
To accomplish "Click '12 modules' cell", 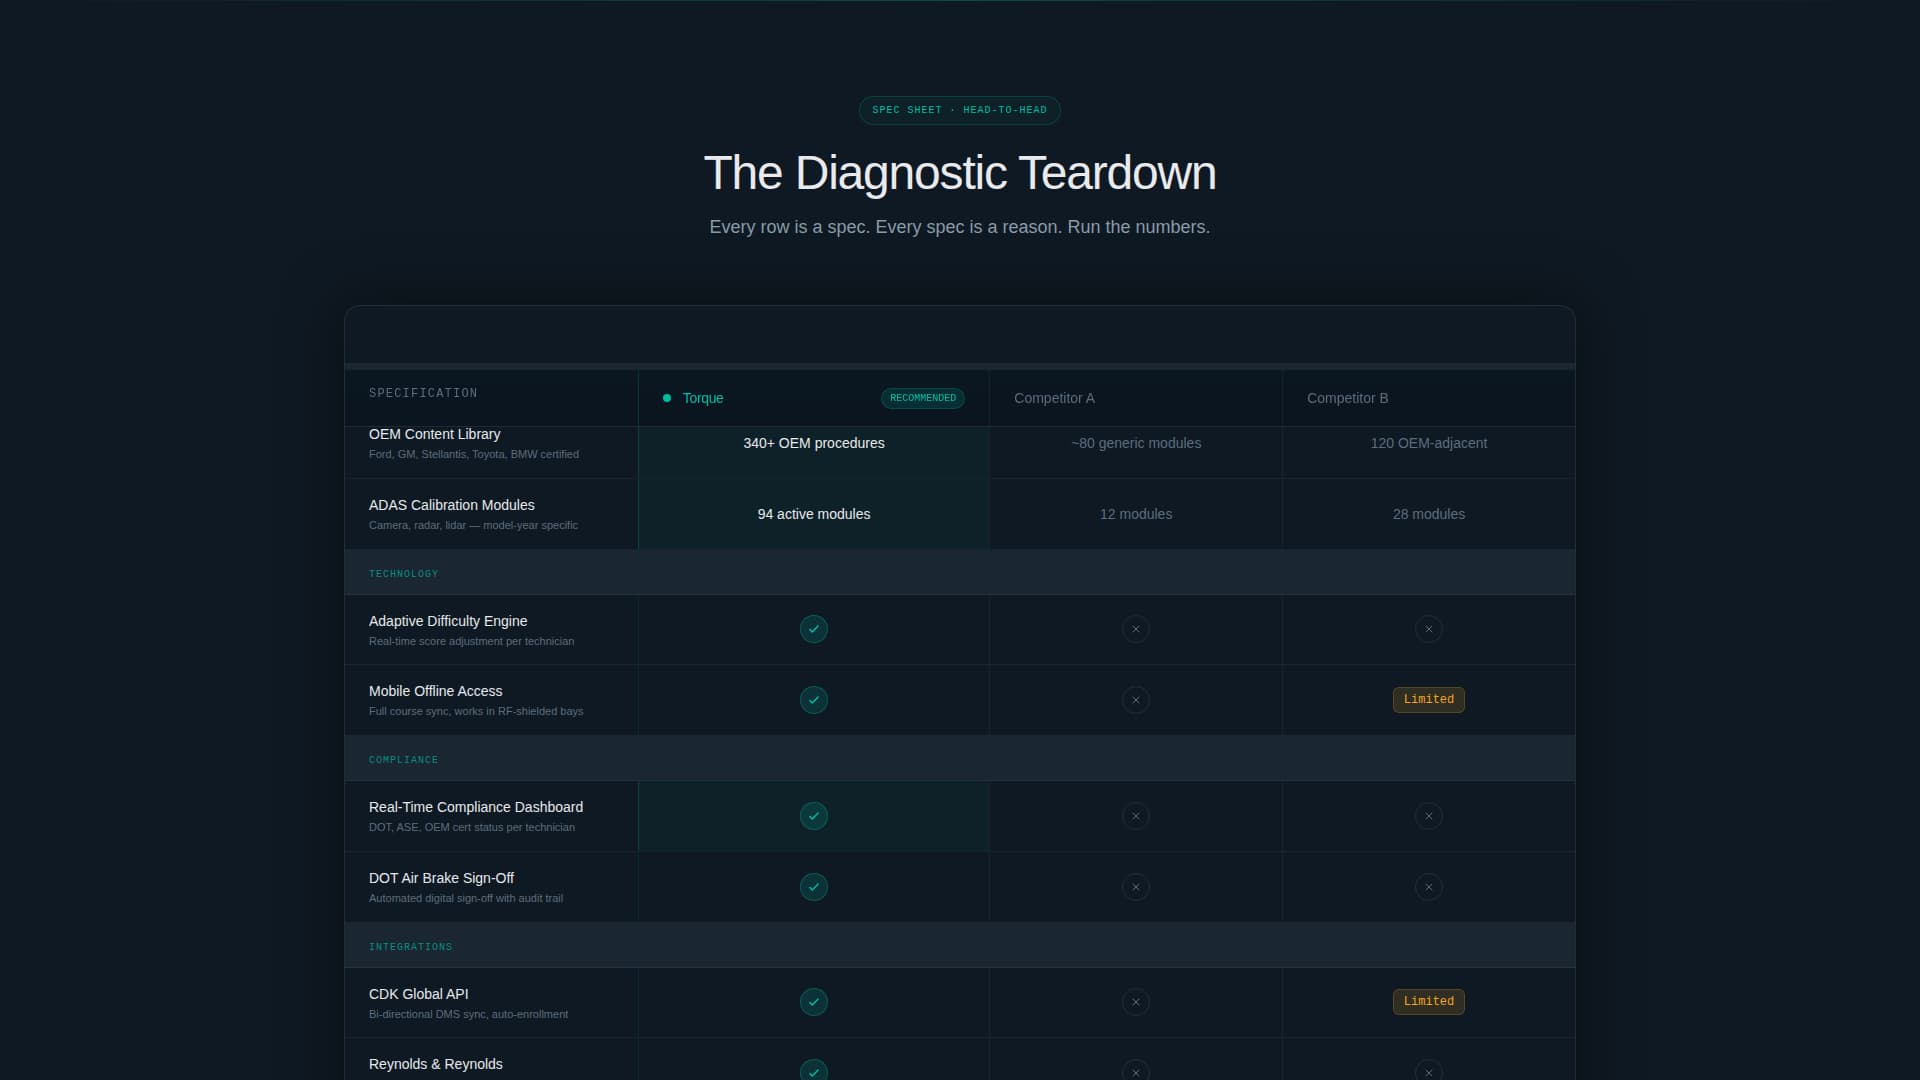I will [1136, 514].
